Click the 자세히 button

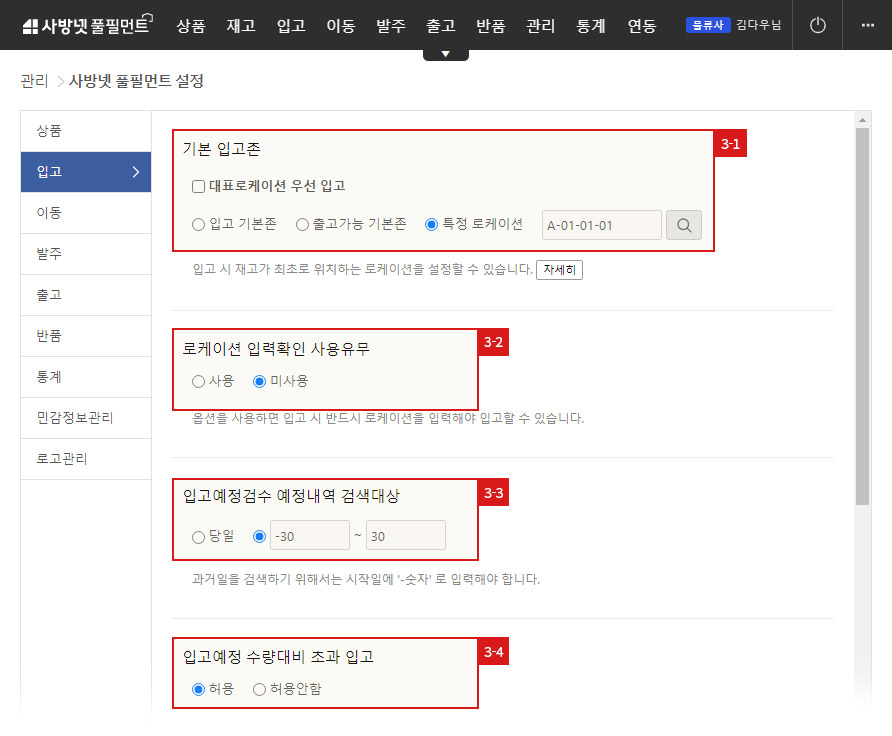pos(559,270)
